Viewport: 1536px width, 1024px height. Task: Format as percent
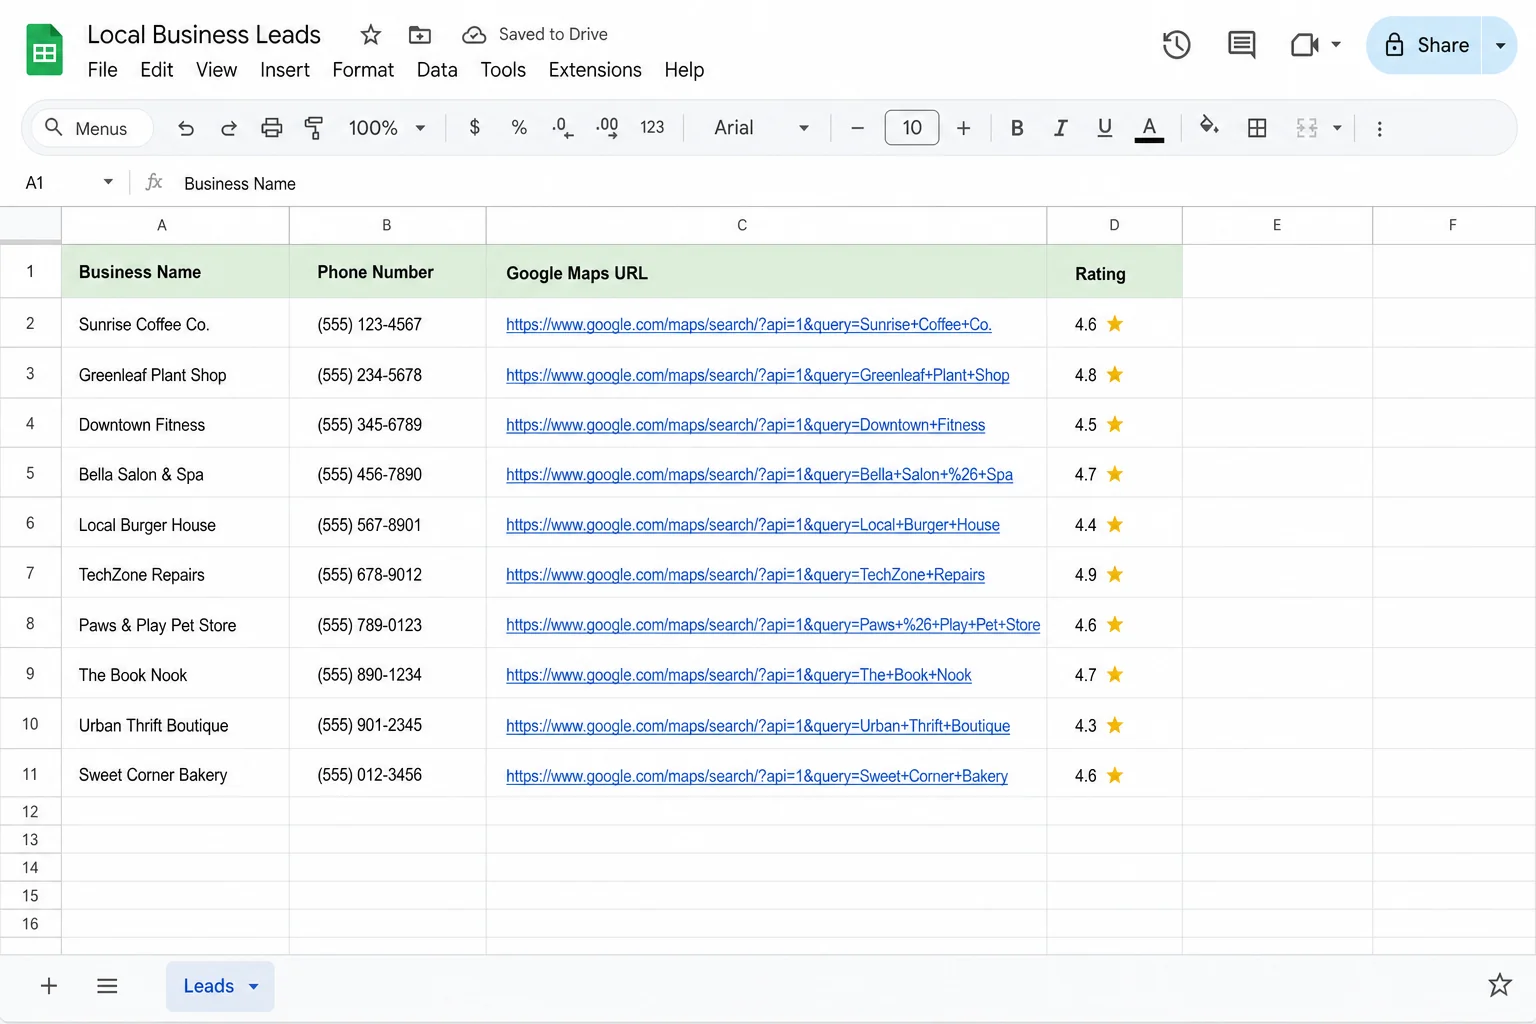click(519, 127)
